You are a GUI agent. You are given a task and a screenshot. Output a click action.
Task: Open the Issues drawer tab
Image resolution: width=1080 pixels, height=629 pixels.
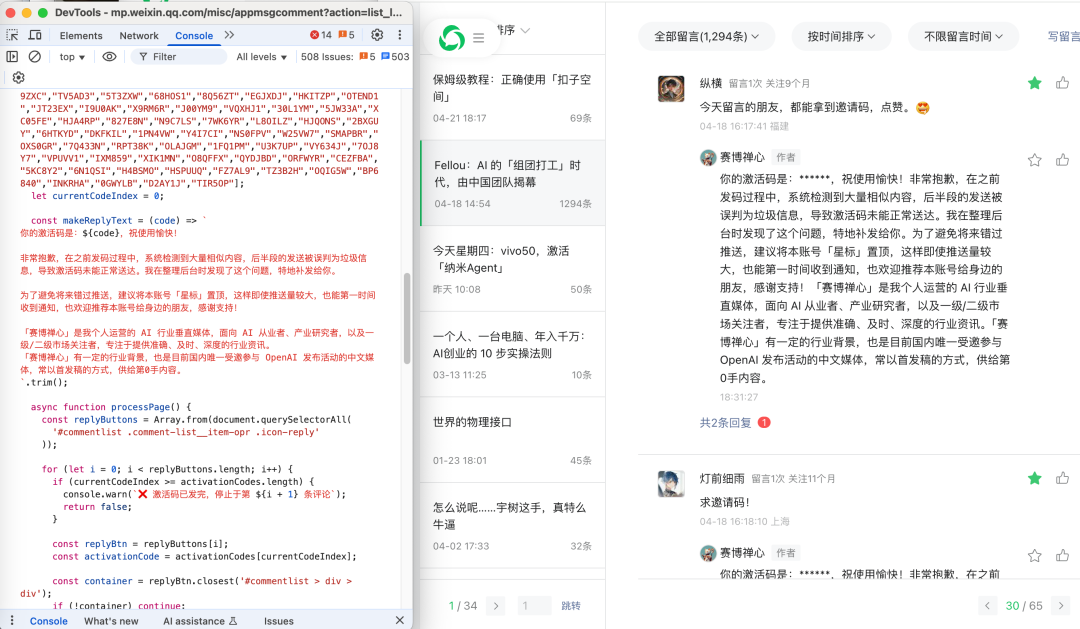tap(278, 621)
